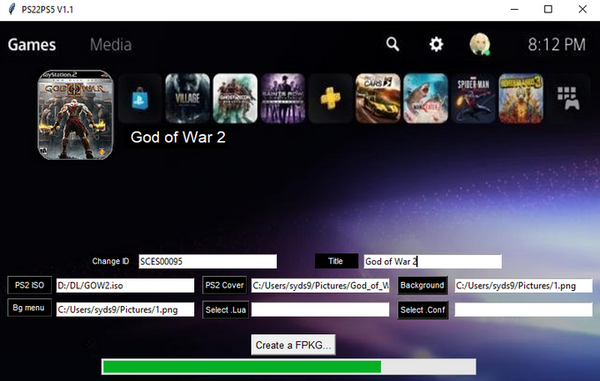The height and width of the screenshot is (381, 600).
Task: Click the PS2 ISO browse button
Action: pyautogui.click(x=29, y=285)
